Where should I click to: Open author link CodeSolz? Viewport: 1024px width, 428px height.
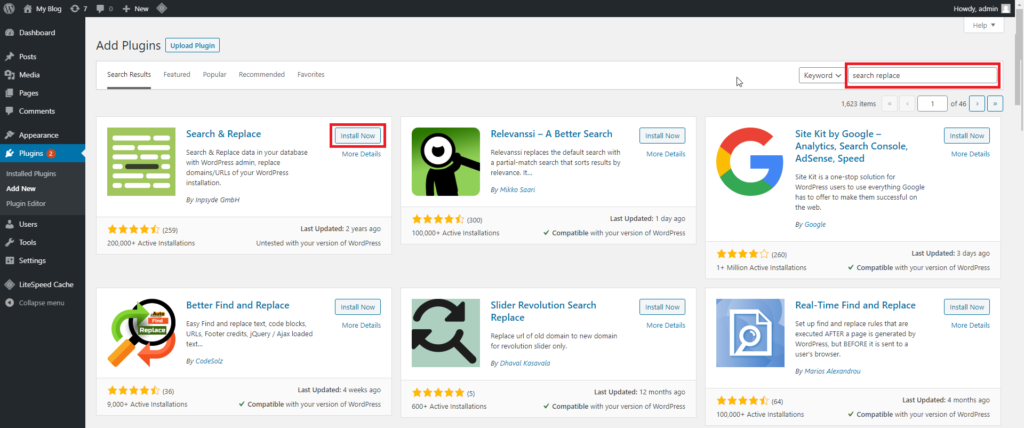[209, 361]
